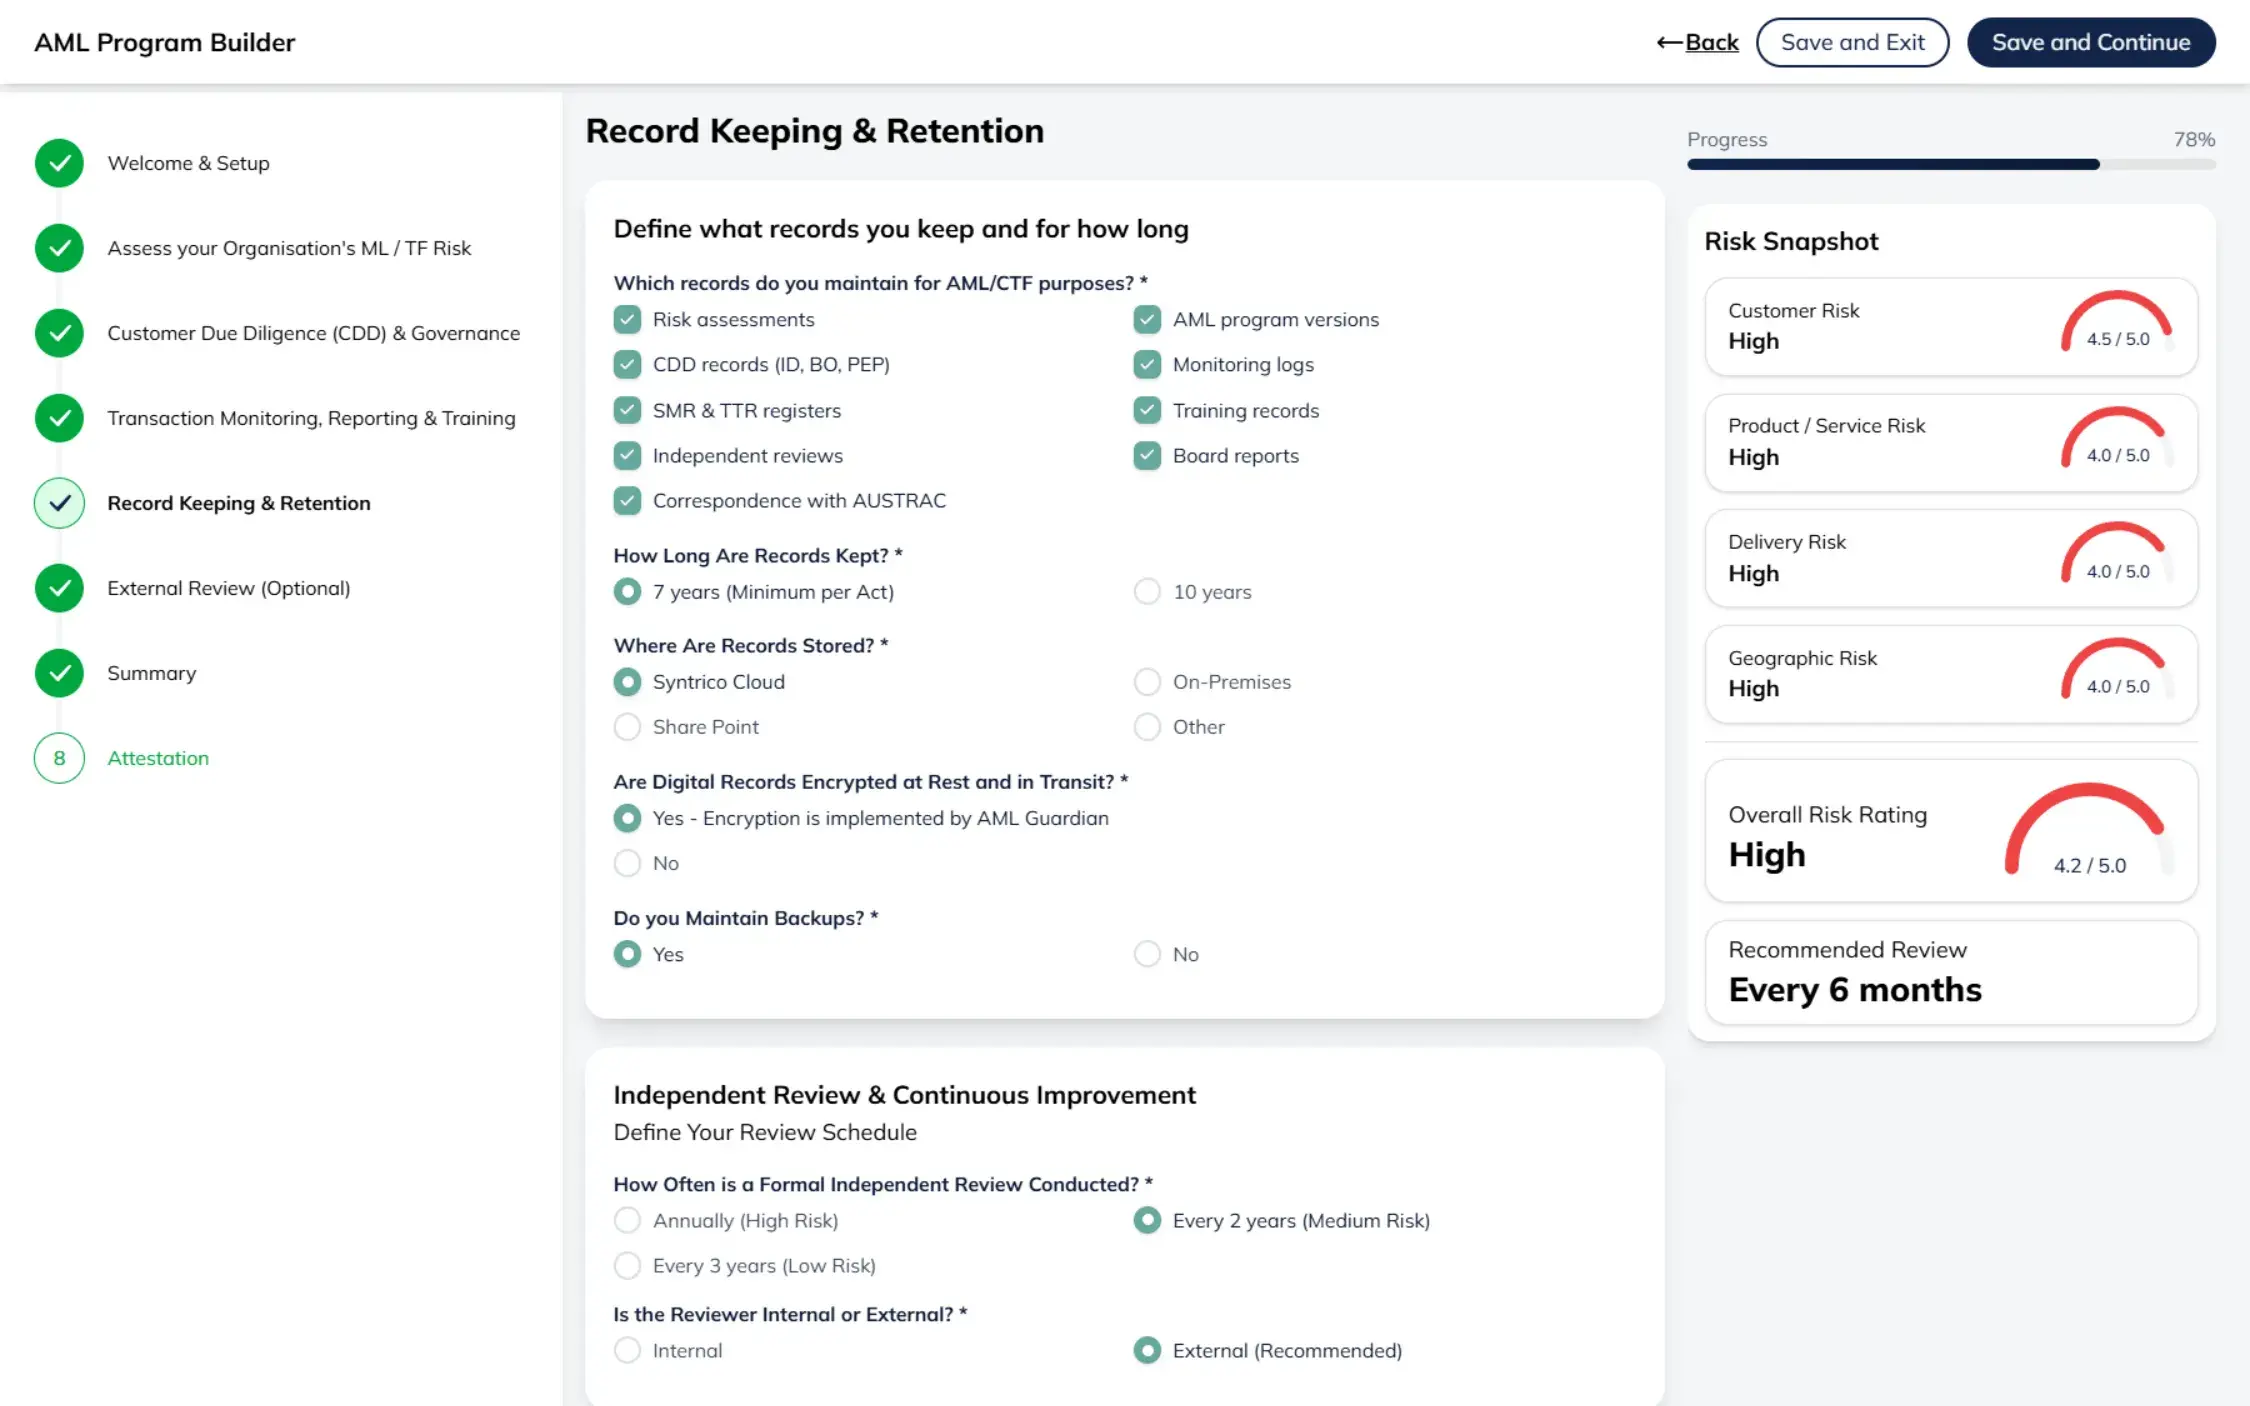The image size is (2250, 1406).
Task: Go to the Summary step
Action: 152,673
